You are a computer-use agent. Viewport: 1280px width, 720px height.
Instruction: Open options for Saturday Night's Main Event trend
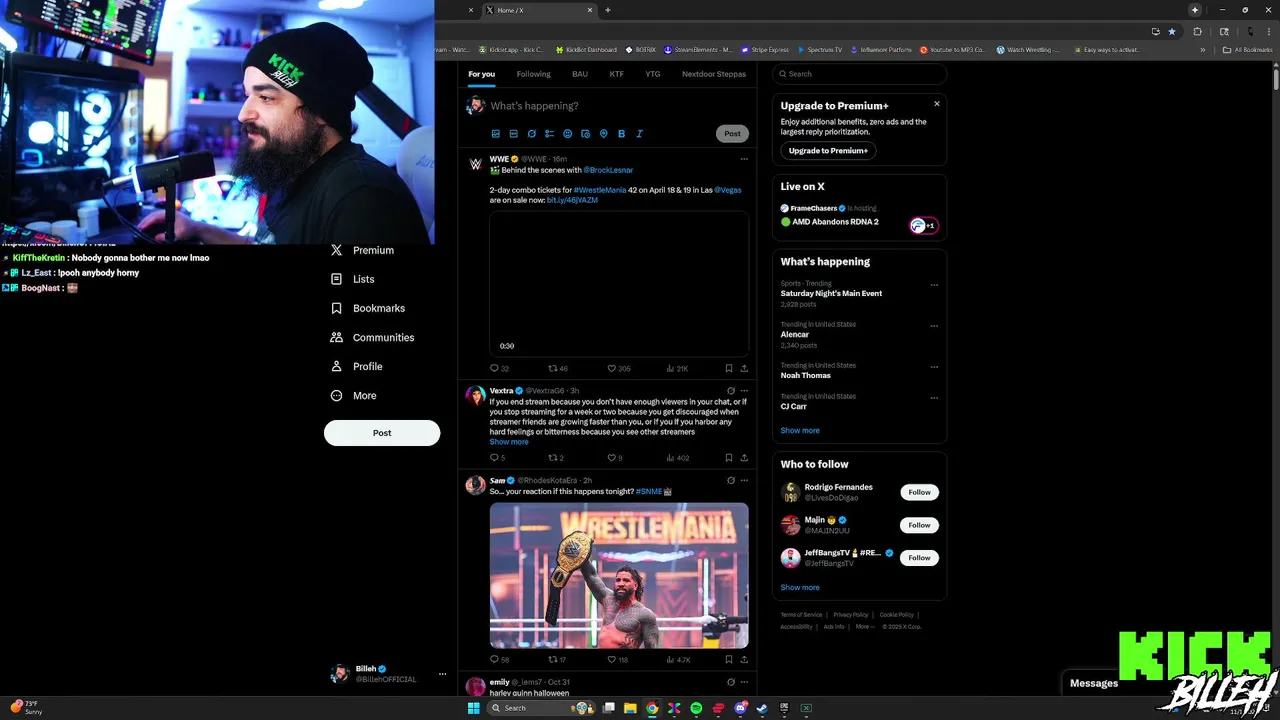(934, 285)
